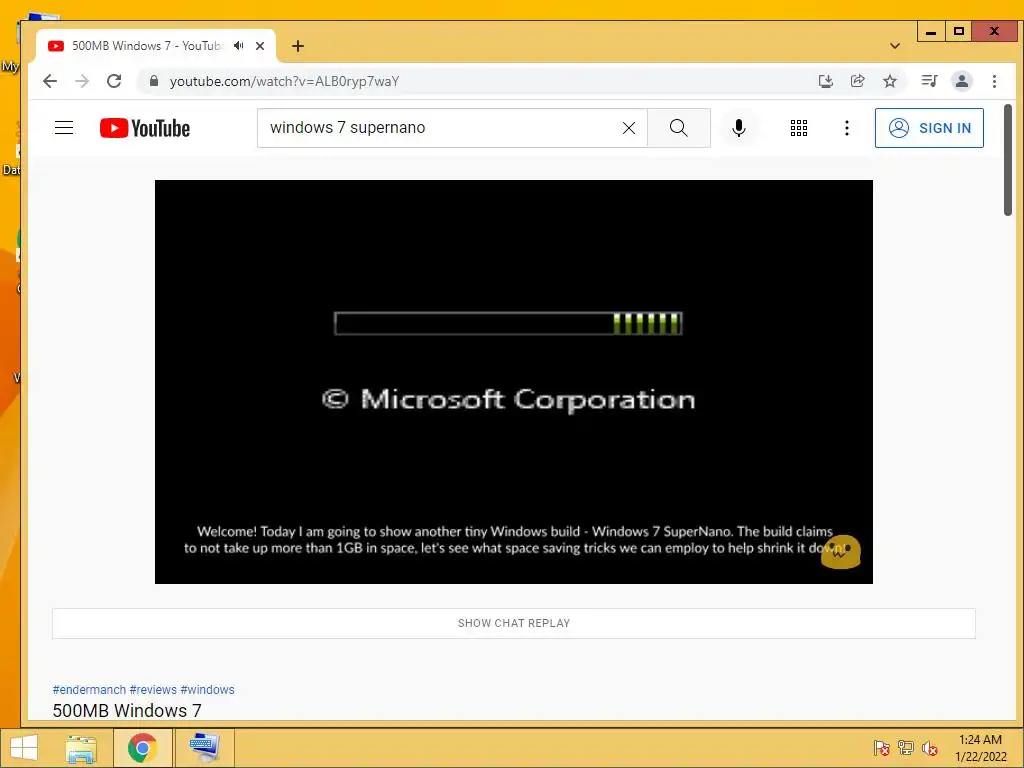Image resolution: width=1024 pixels, height=768 pixels.
Task: View site information via the lock icon
Action: [x=153, y=81]
